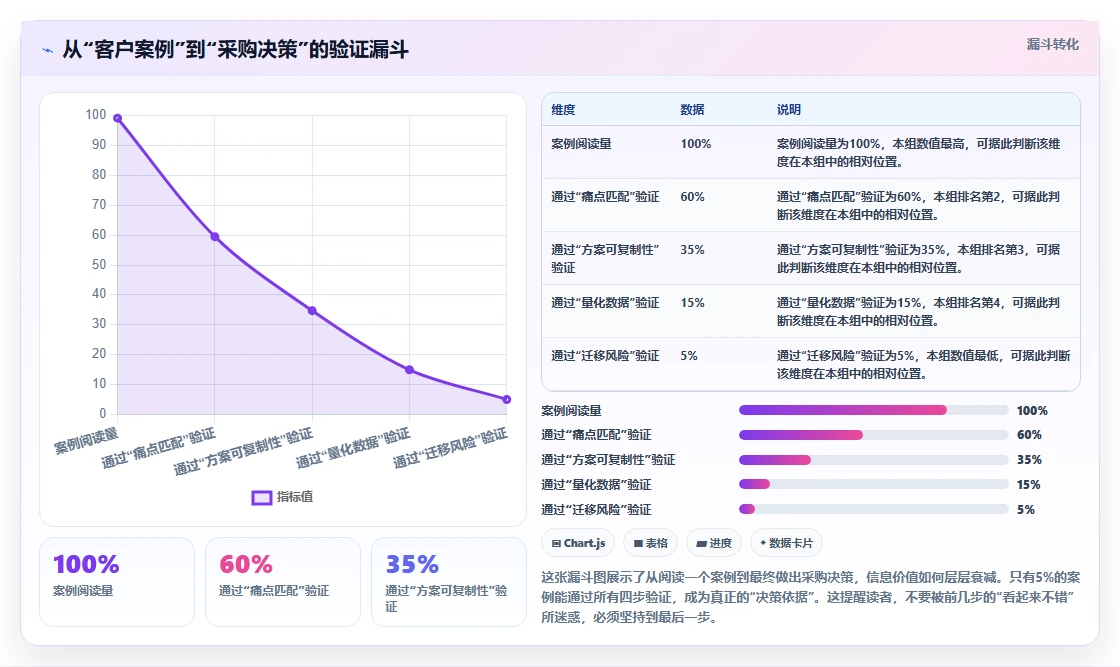Click the 通过“痛点匹配”验证 x-axis label

(x=159, y=448)
